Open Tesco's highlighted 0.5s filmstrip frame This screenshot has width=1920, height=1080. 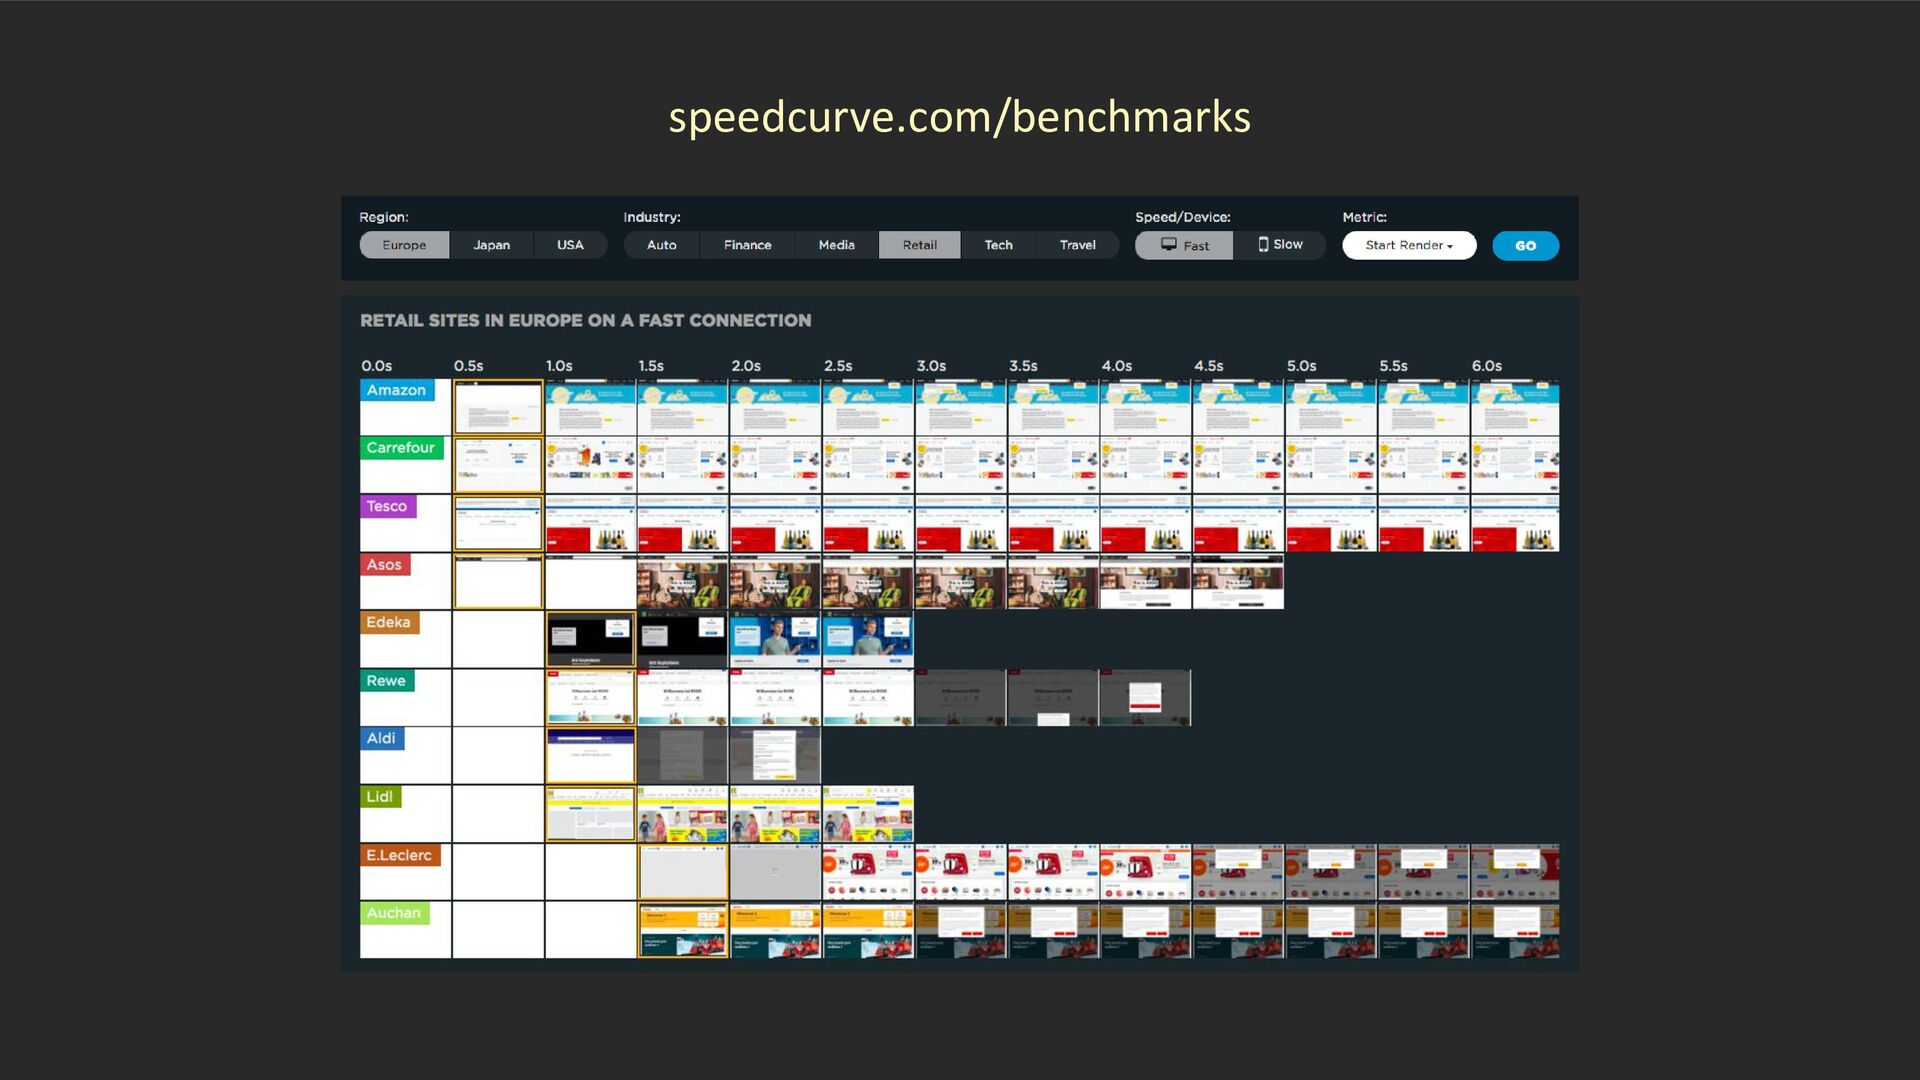click(498, 523)
